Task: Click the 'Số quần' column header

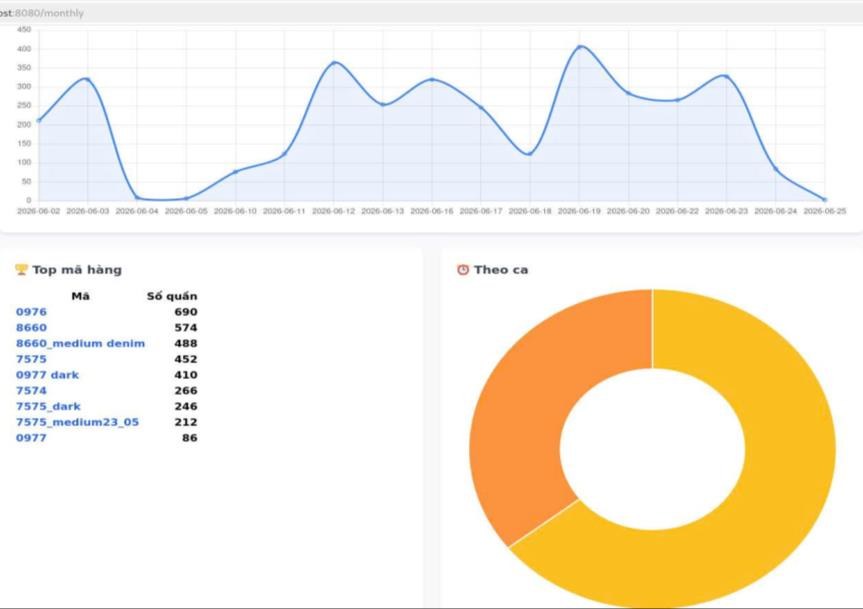Action: [x=172, y=297]
